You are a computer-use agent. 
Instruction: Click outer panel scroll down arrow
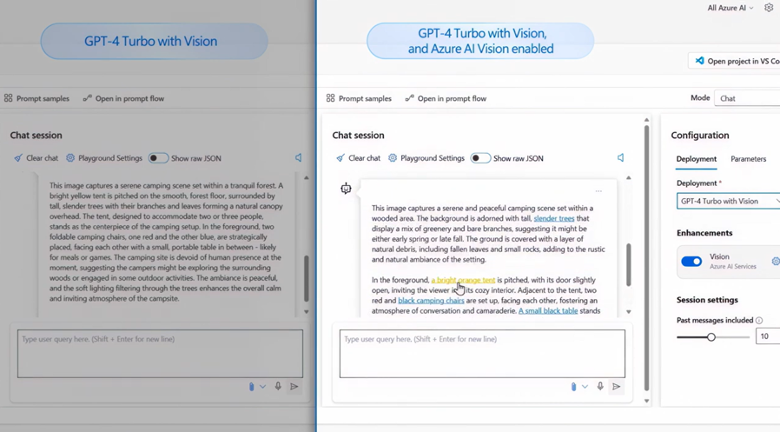point(647,401)
